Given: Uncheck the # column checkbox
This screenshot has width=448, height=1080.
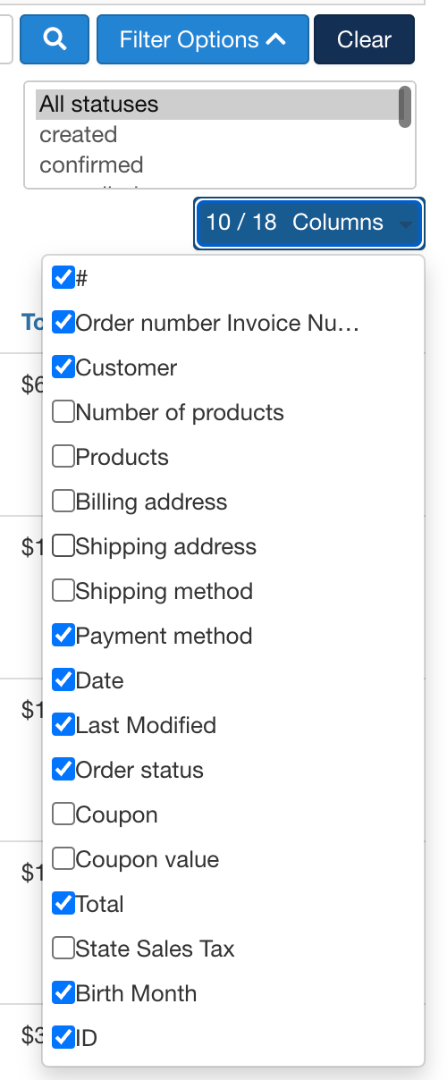Looking at the screenshot, I should 63,278.
